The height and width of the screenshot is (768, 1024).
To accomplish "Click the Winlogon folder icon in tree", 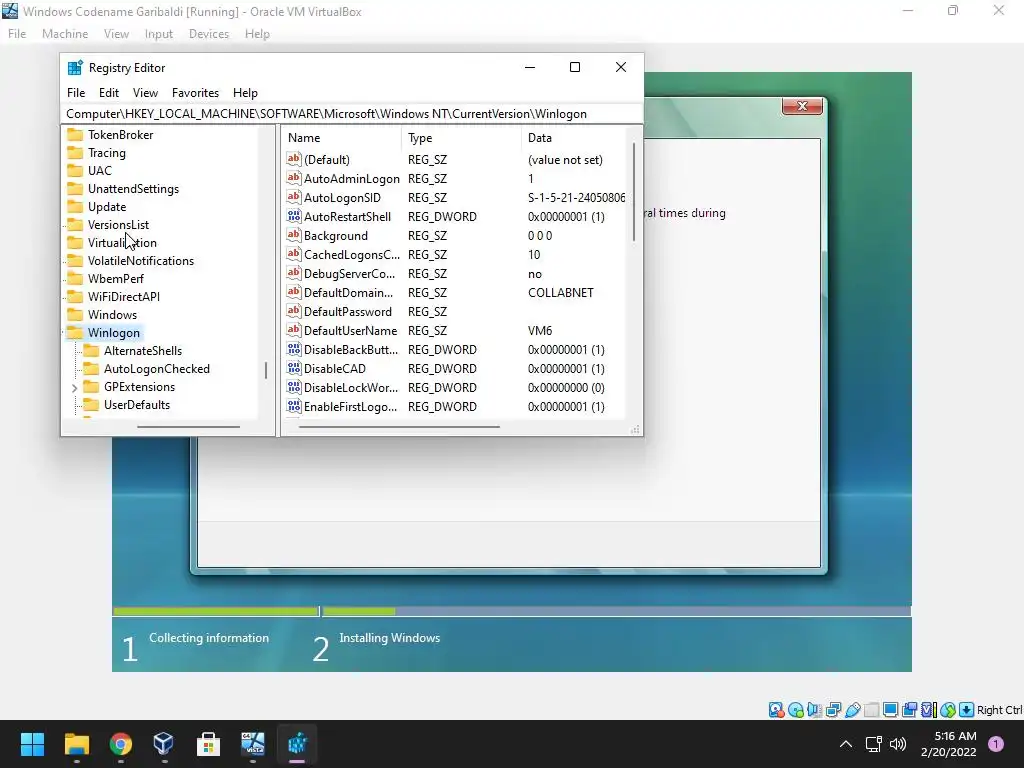I will (x=76, y=332).
